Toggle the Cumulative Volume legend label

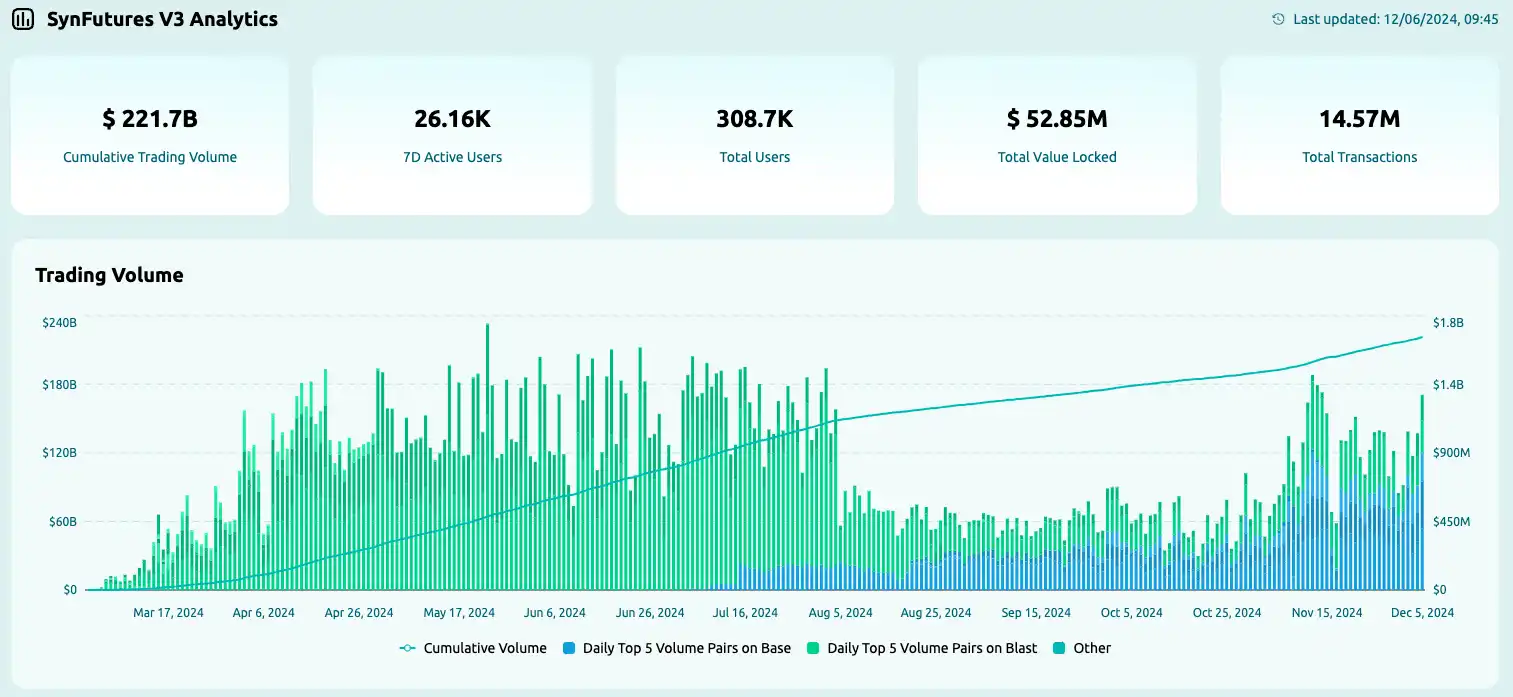485,648
